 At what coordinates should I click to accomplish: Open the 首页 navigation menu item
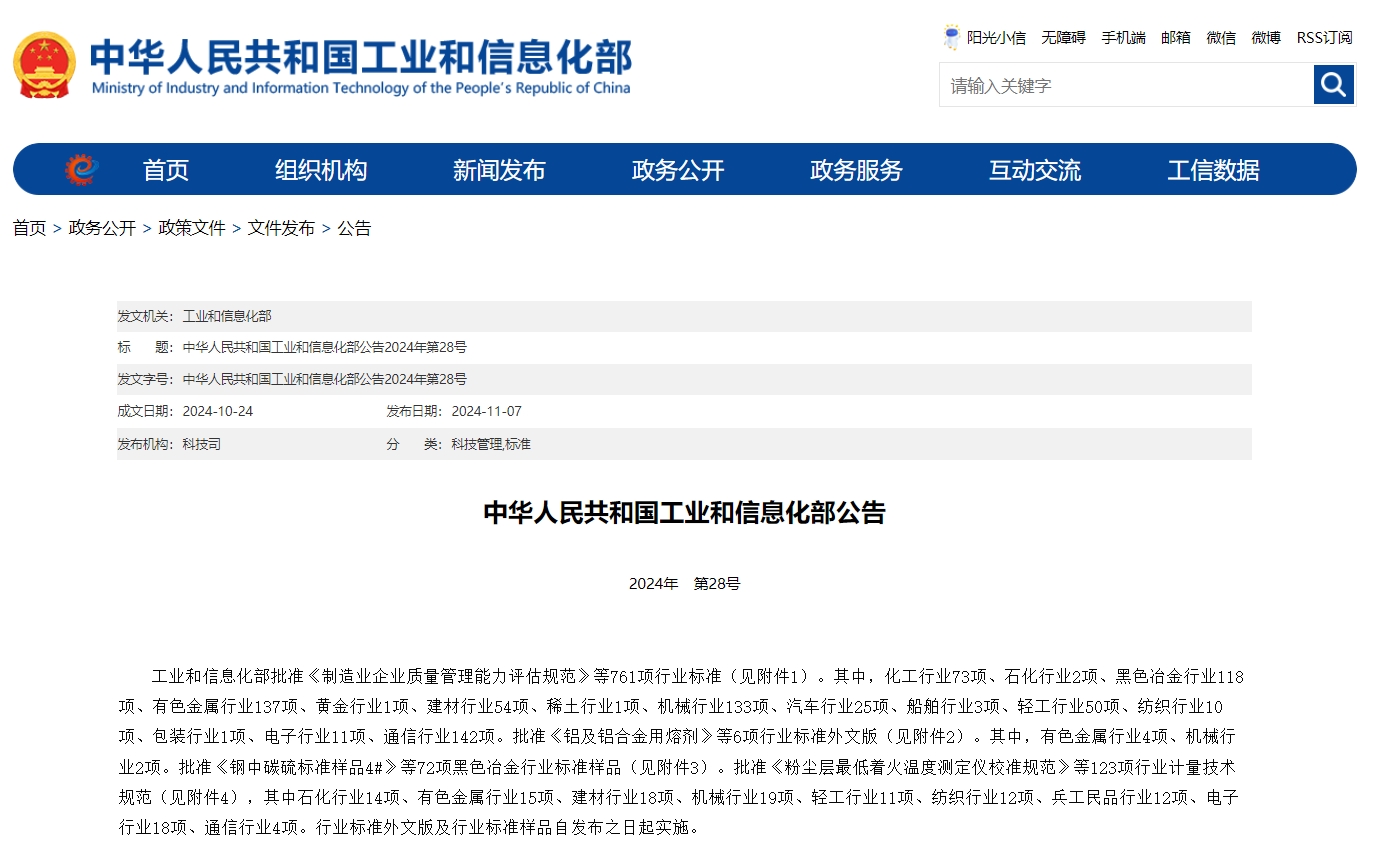point(166,170)
